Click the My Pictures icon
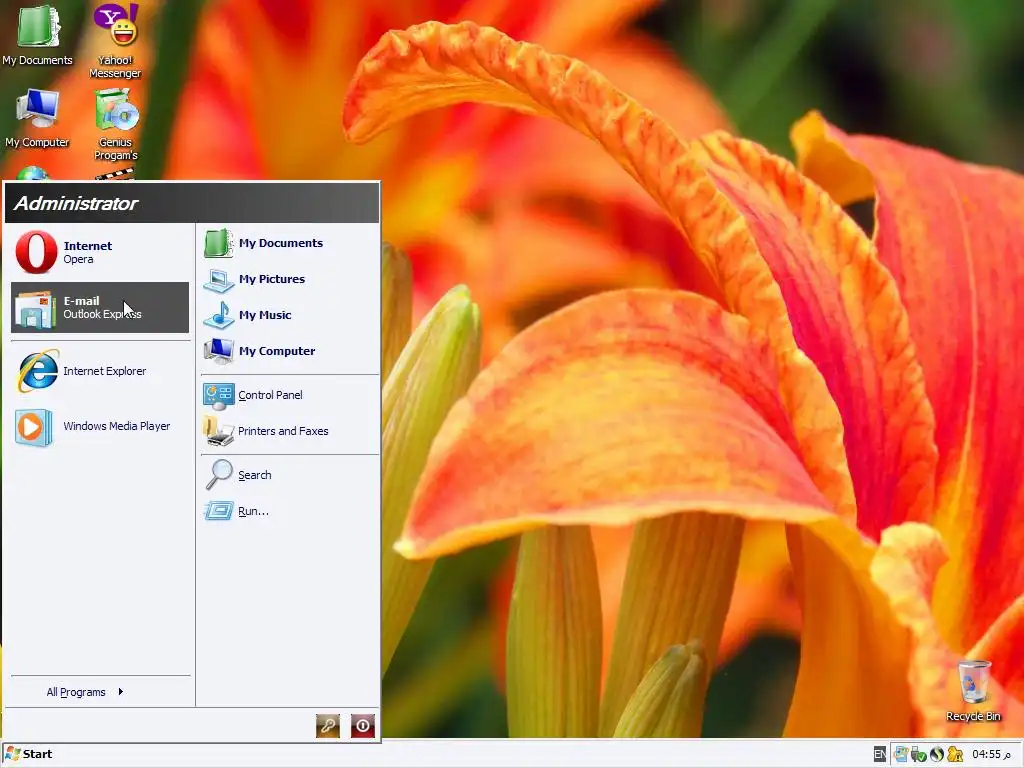Image resolution: width=1024 pixels, height=768 pixels. click(x=219, y=281)
